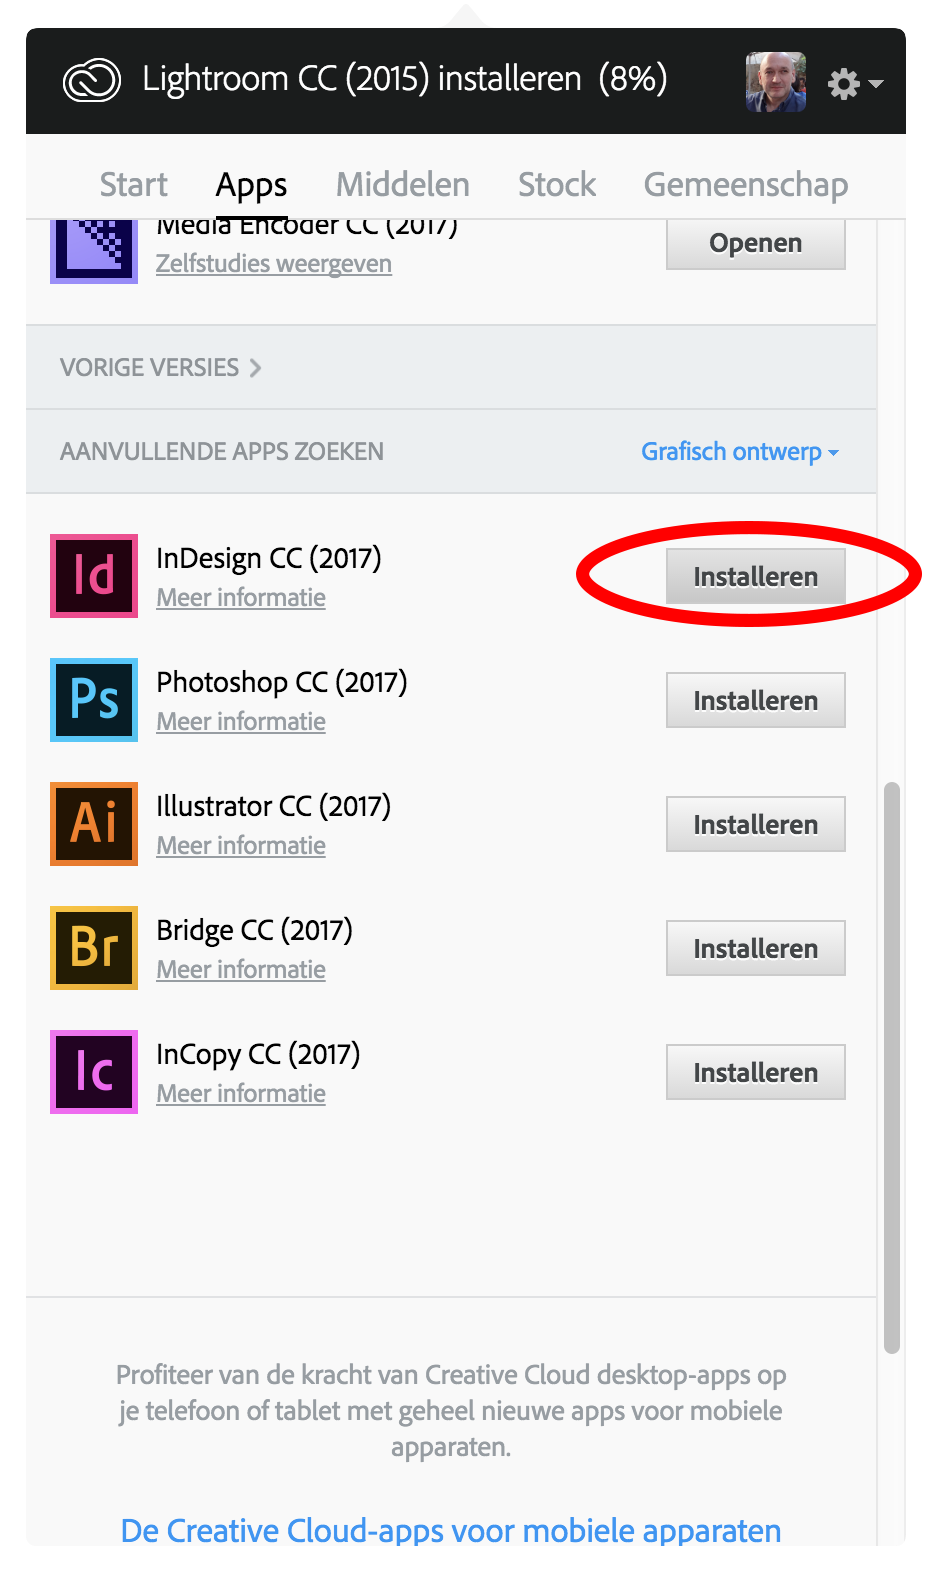The height and width of the screenshot is (1572, 932).
Task: Click the Illustrator CC app icon
Action: click(94, 824)
